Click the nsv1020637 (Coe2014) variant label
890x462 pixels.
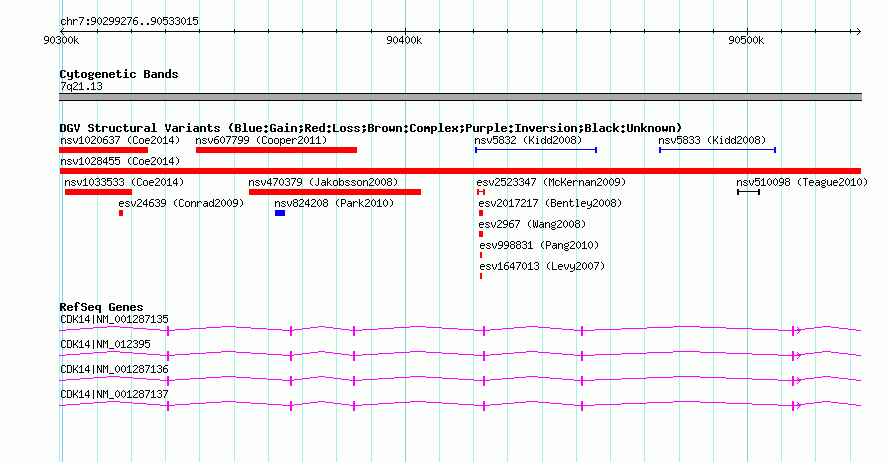coord(120,140)
